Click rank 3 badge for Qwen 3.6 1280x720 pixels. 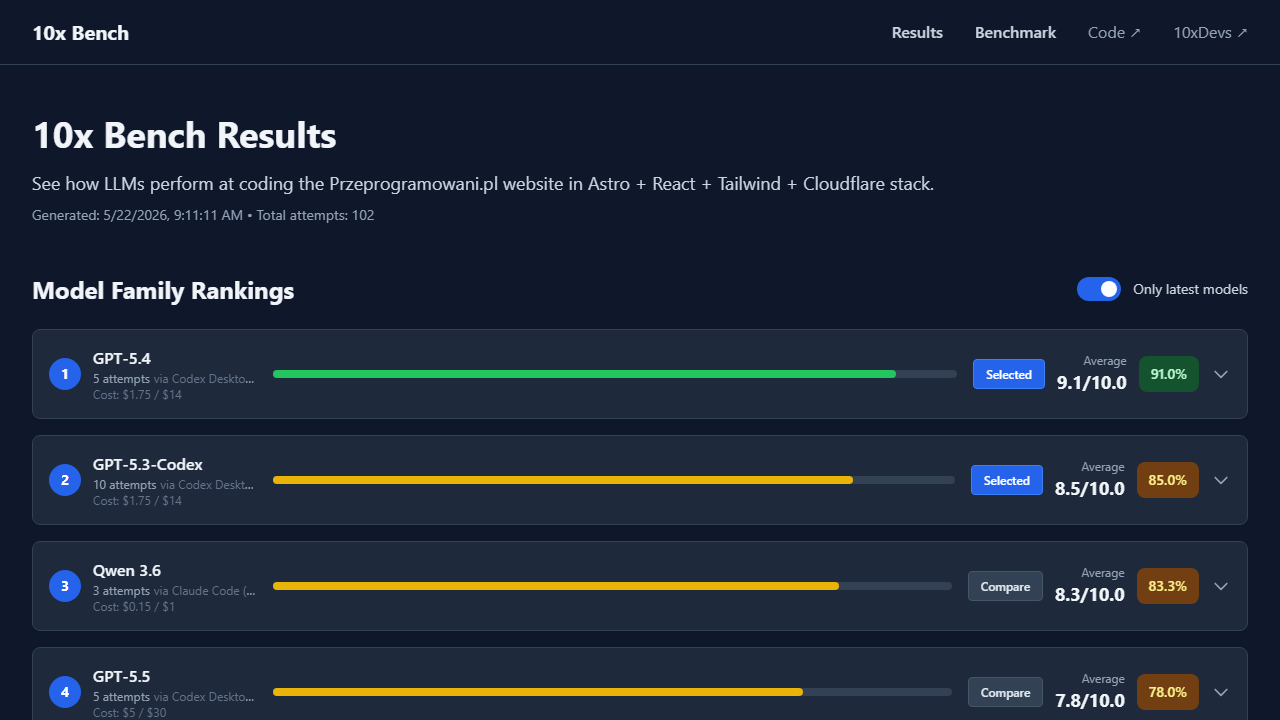tap(65, 586)
